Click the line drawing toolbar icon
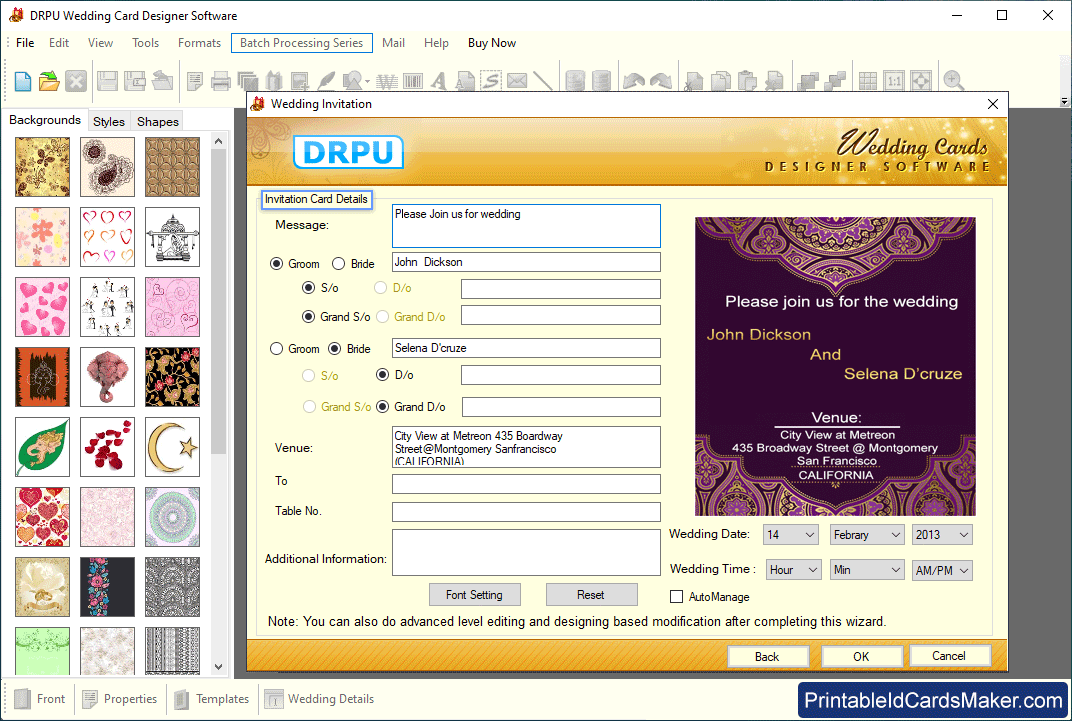This screenshot has height=721, width=1072. click(x=543, y=81)
